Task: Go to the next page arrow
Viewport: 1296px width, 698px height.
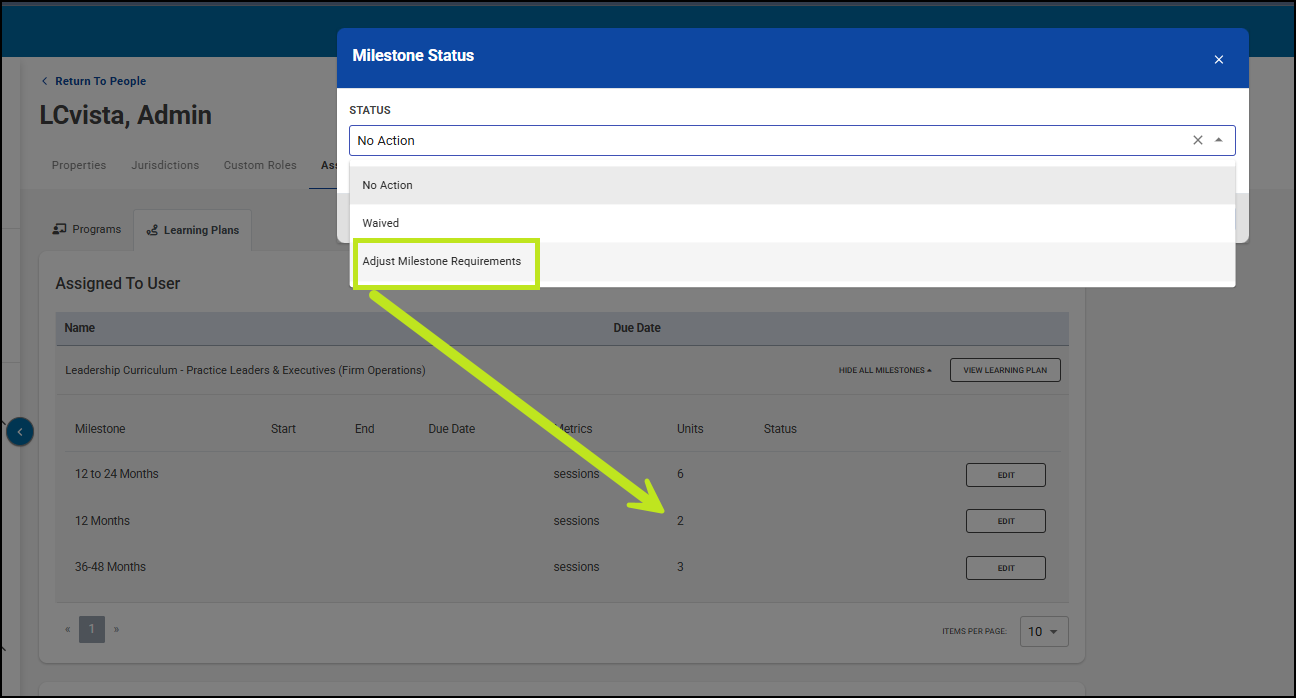Action: (116, 630)
